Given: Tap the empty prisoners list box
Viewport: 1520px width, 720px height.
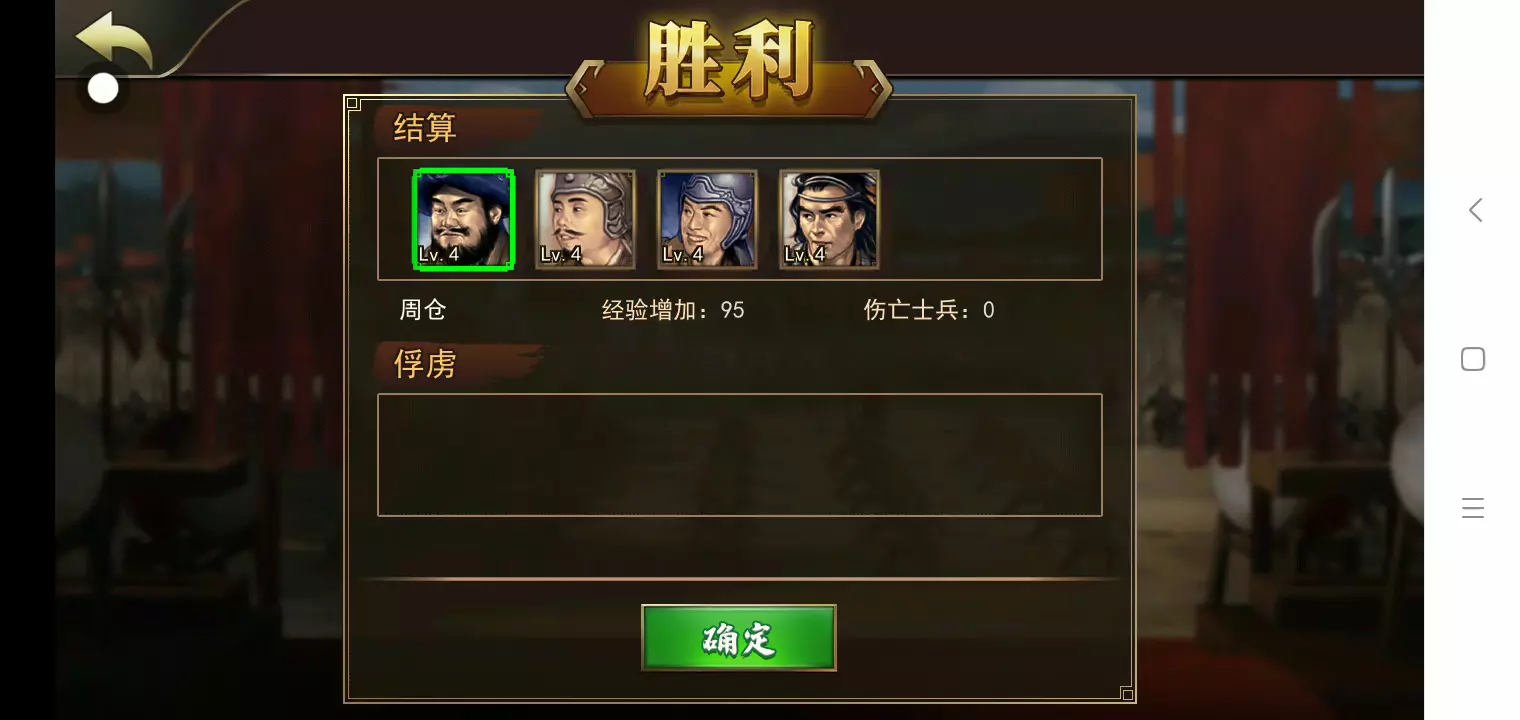Looking at the screenshot, I should click(740, 455).
